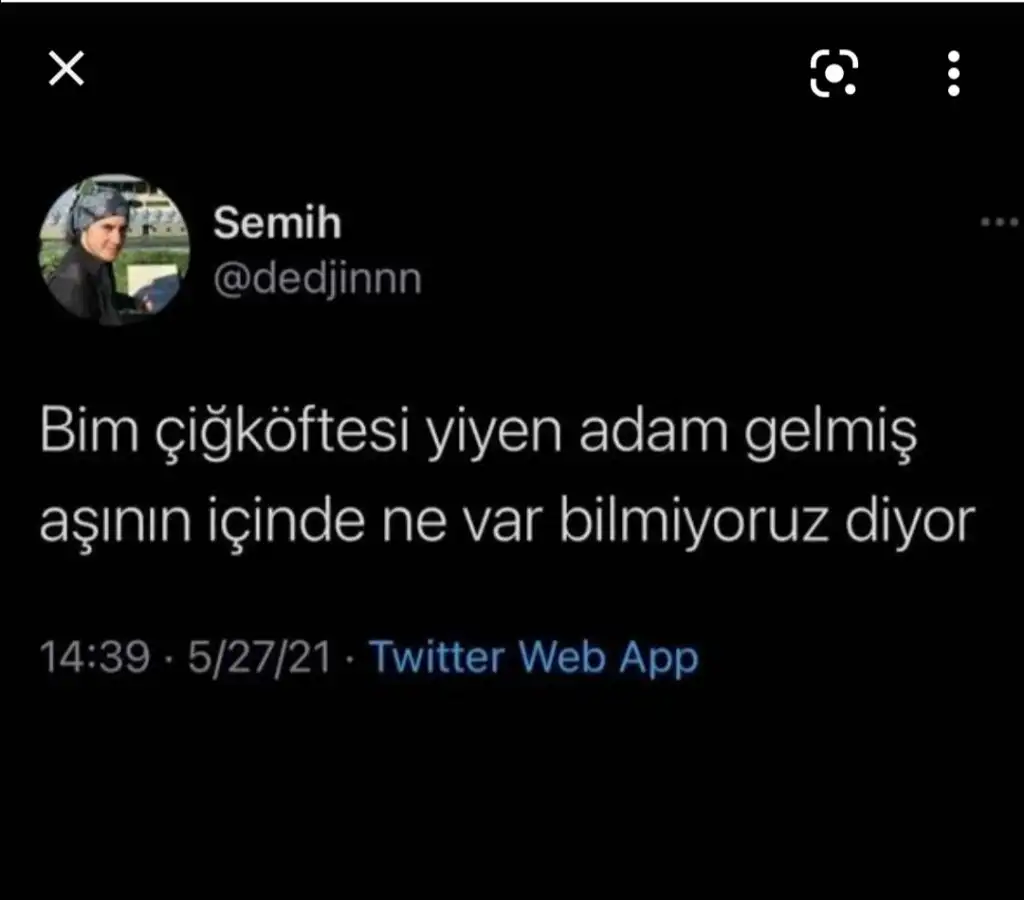Close the image viewer with the X
Viewport: 1024px width, 900px height.
pos(67,69)
